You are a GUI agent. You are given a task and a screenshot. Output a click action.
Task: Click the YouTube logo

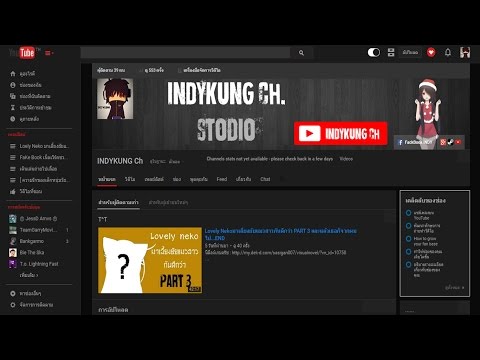(22, 53)
